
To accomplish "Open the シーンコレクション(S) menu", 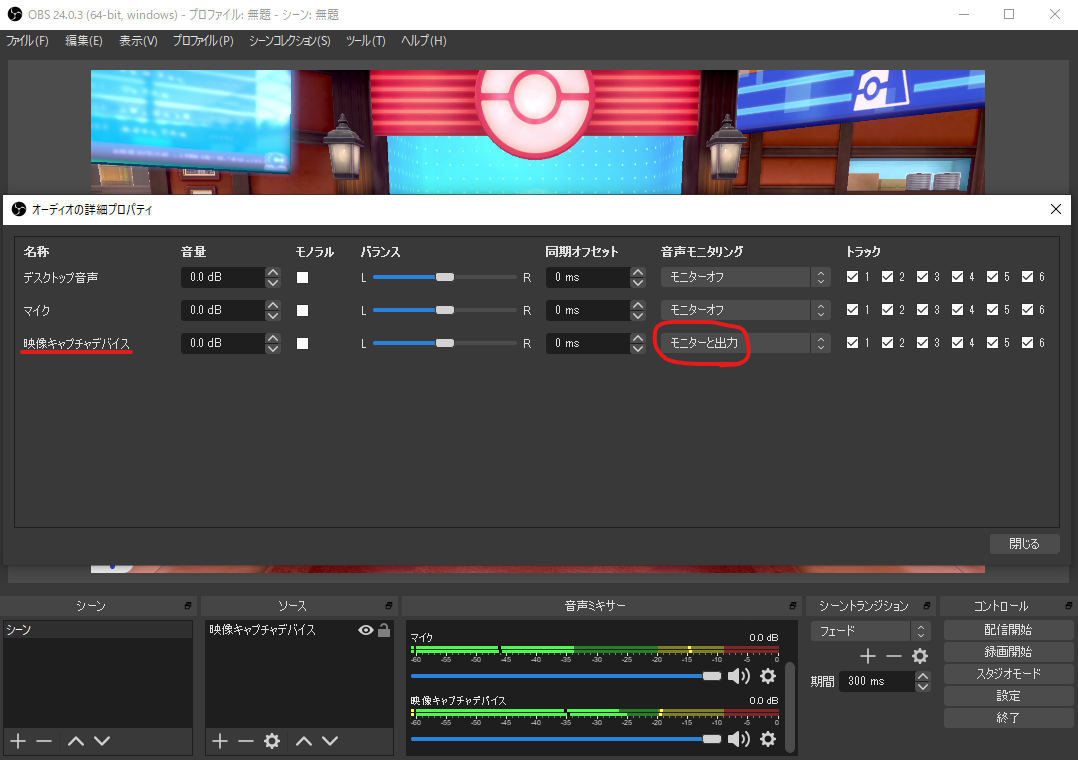I will point(289,41).
